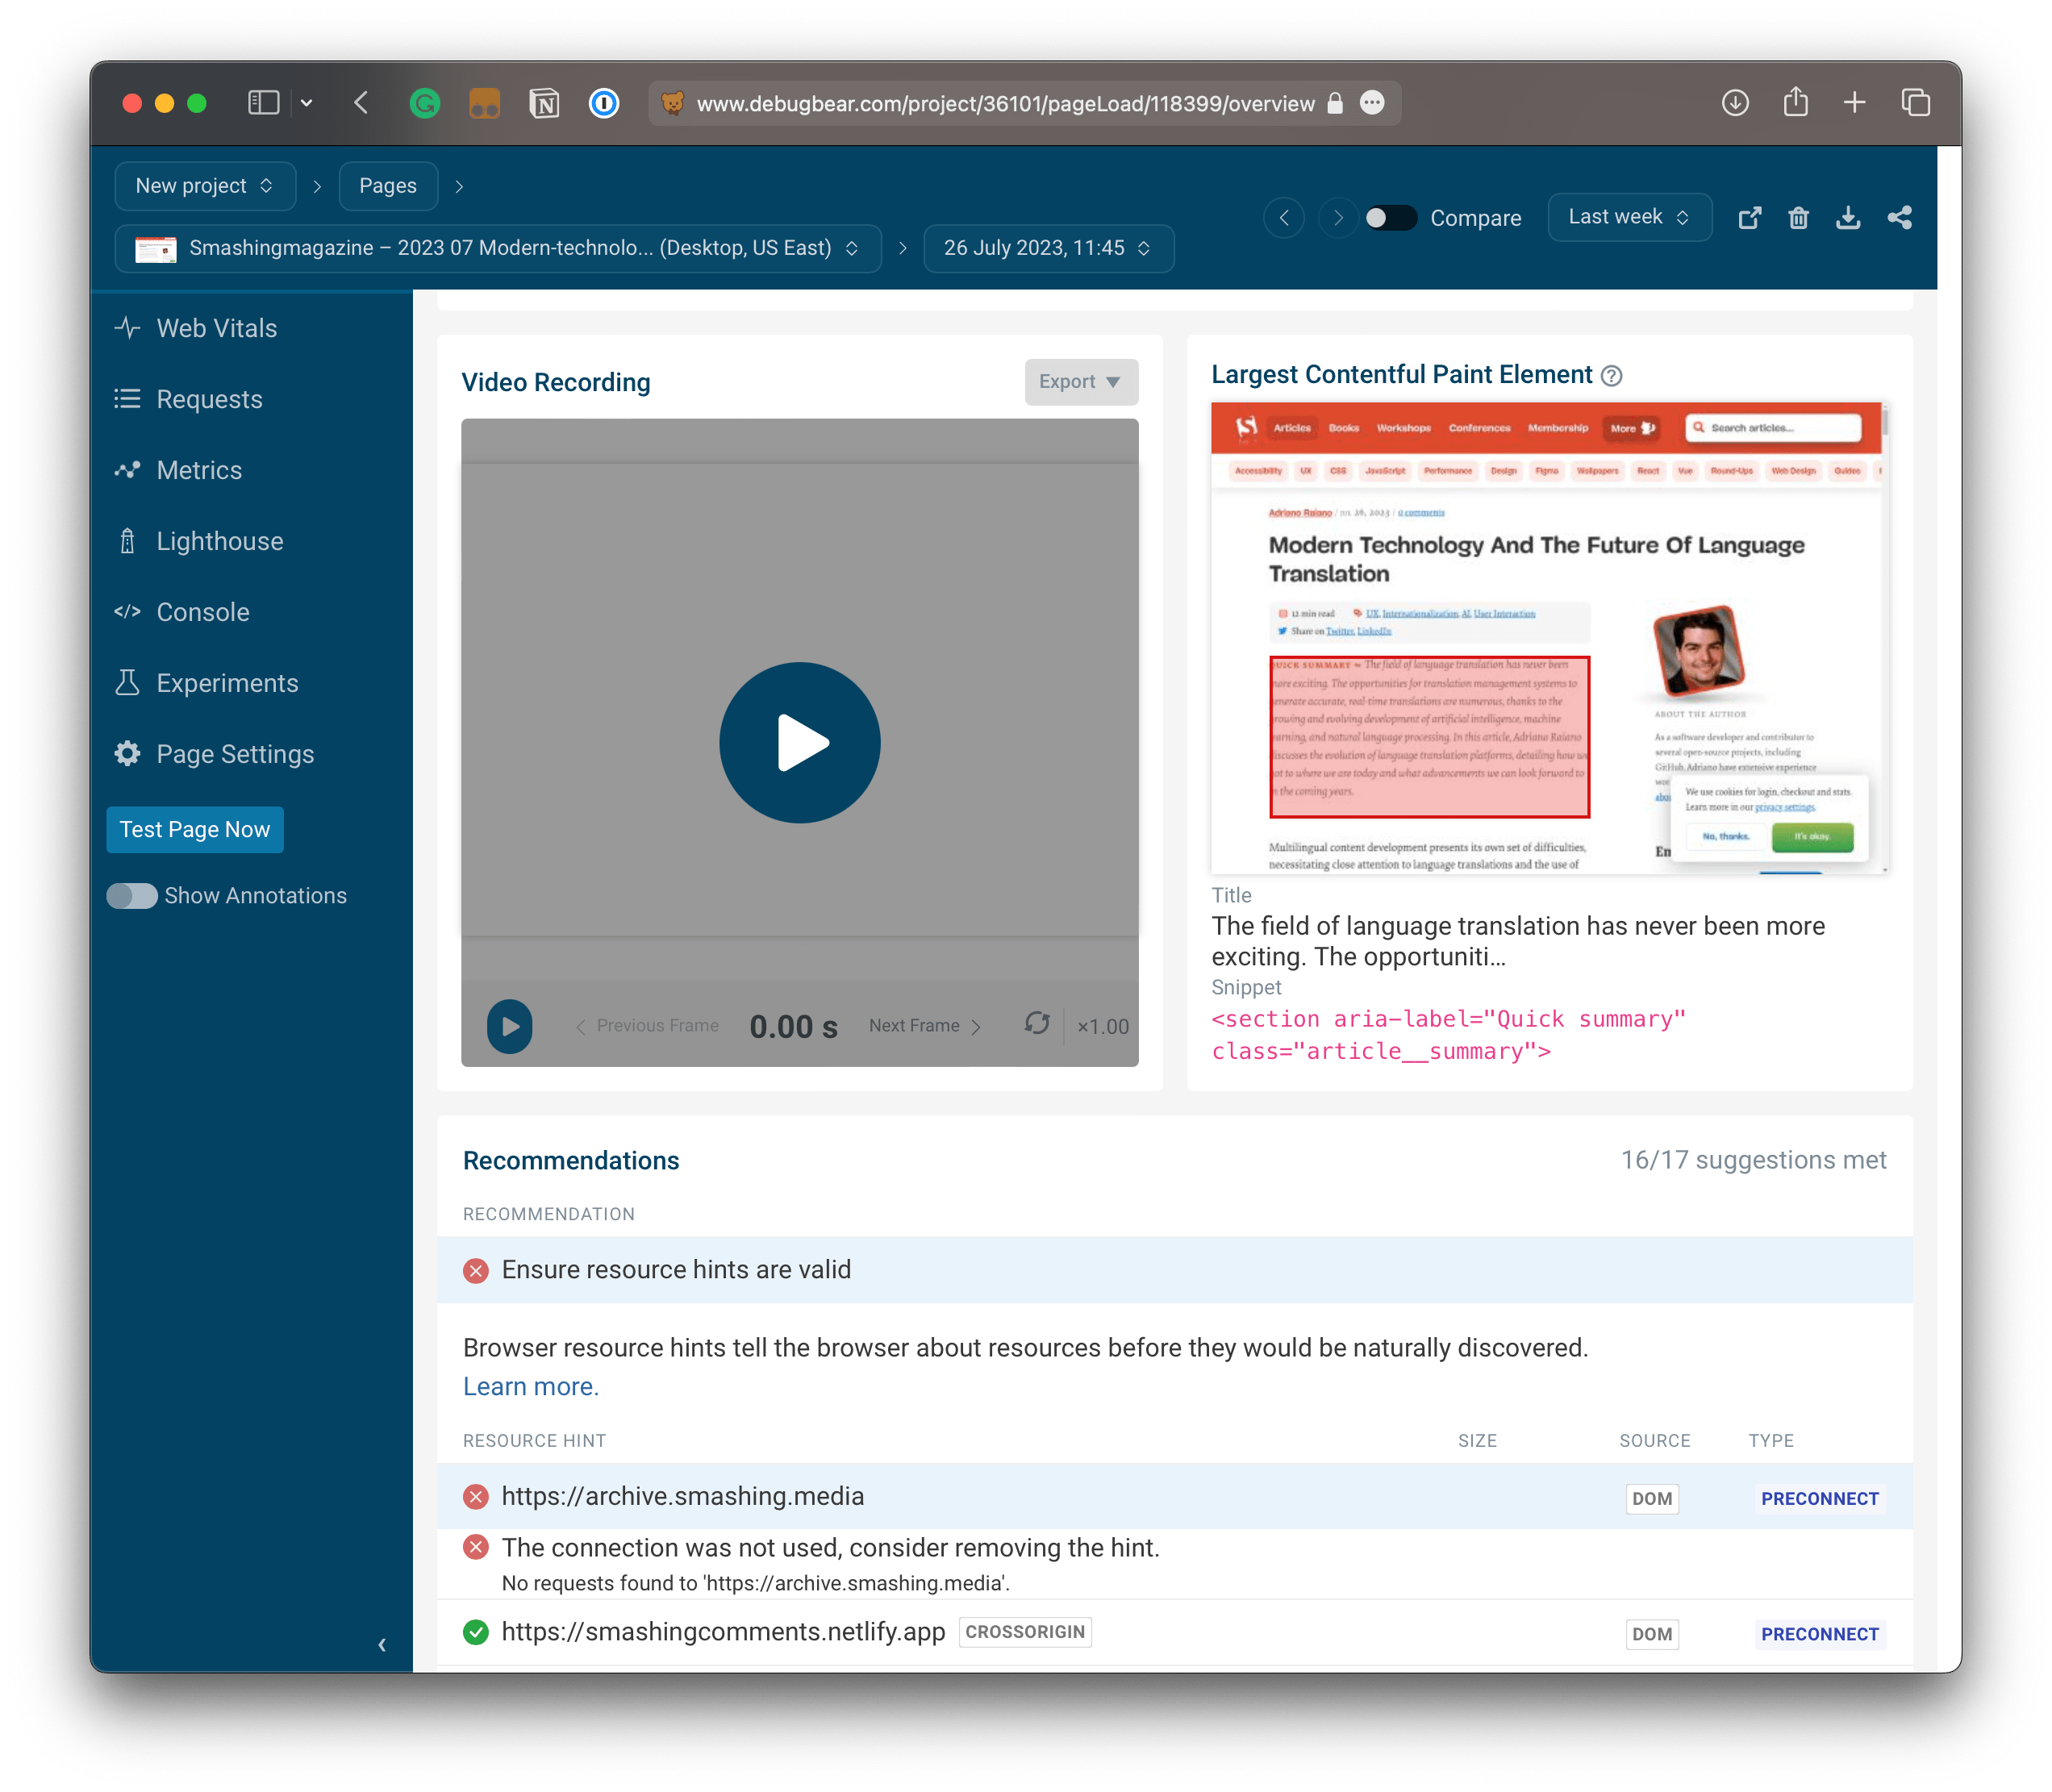Viewport: 2052px width, 1792px height.
Task: Download the test report
Action: coord(1848,217)
